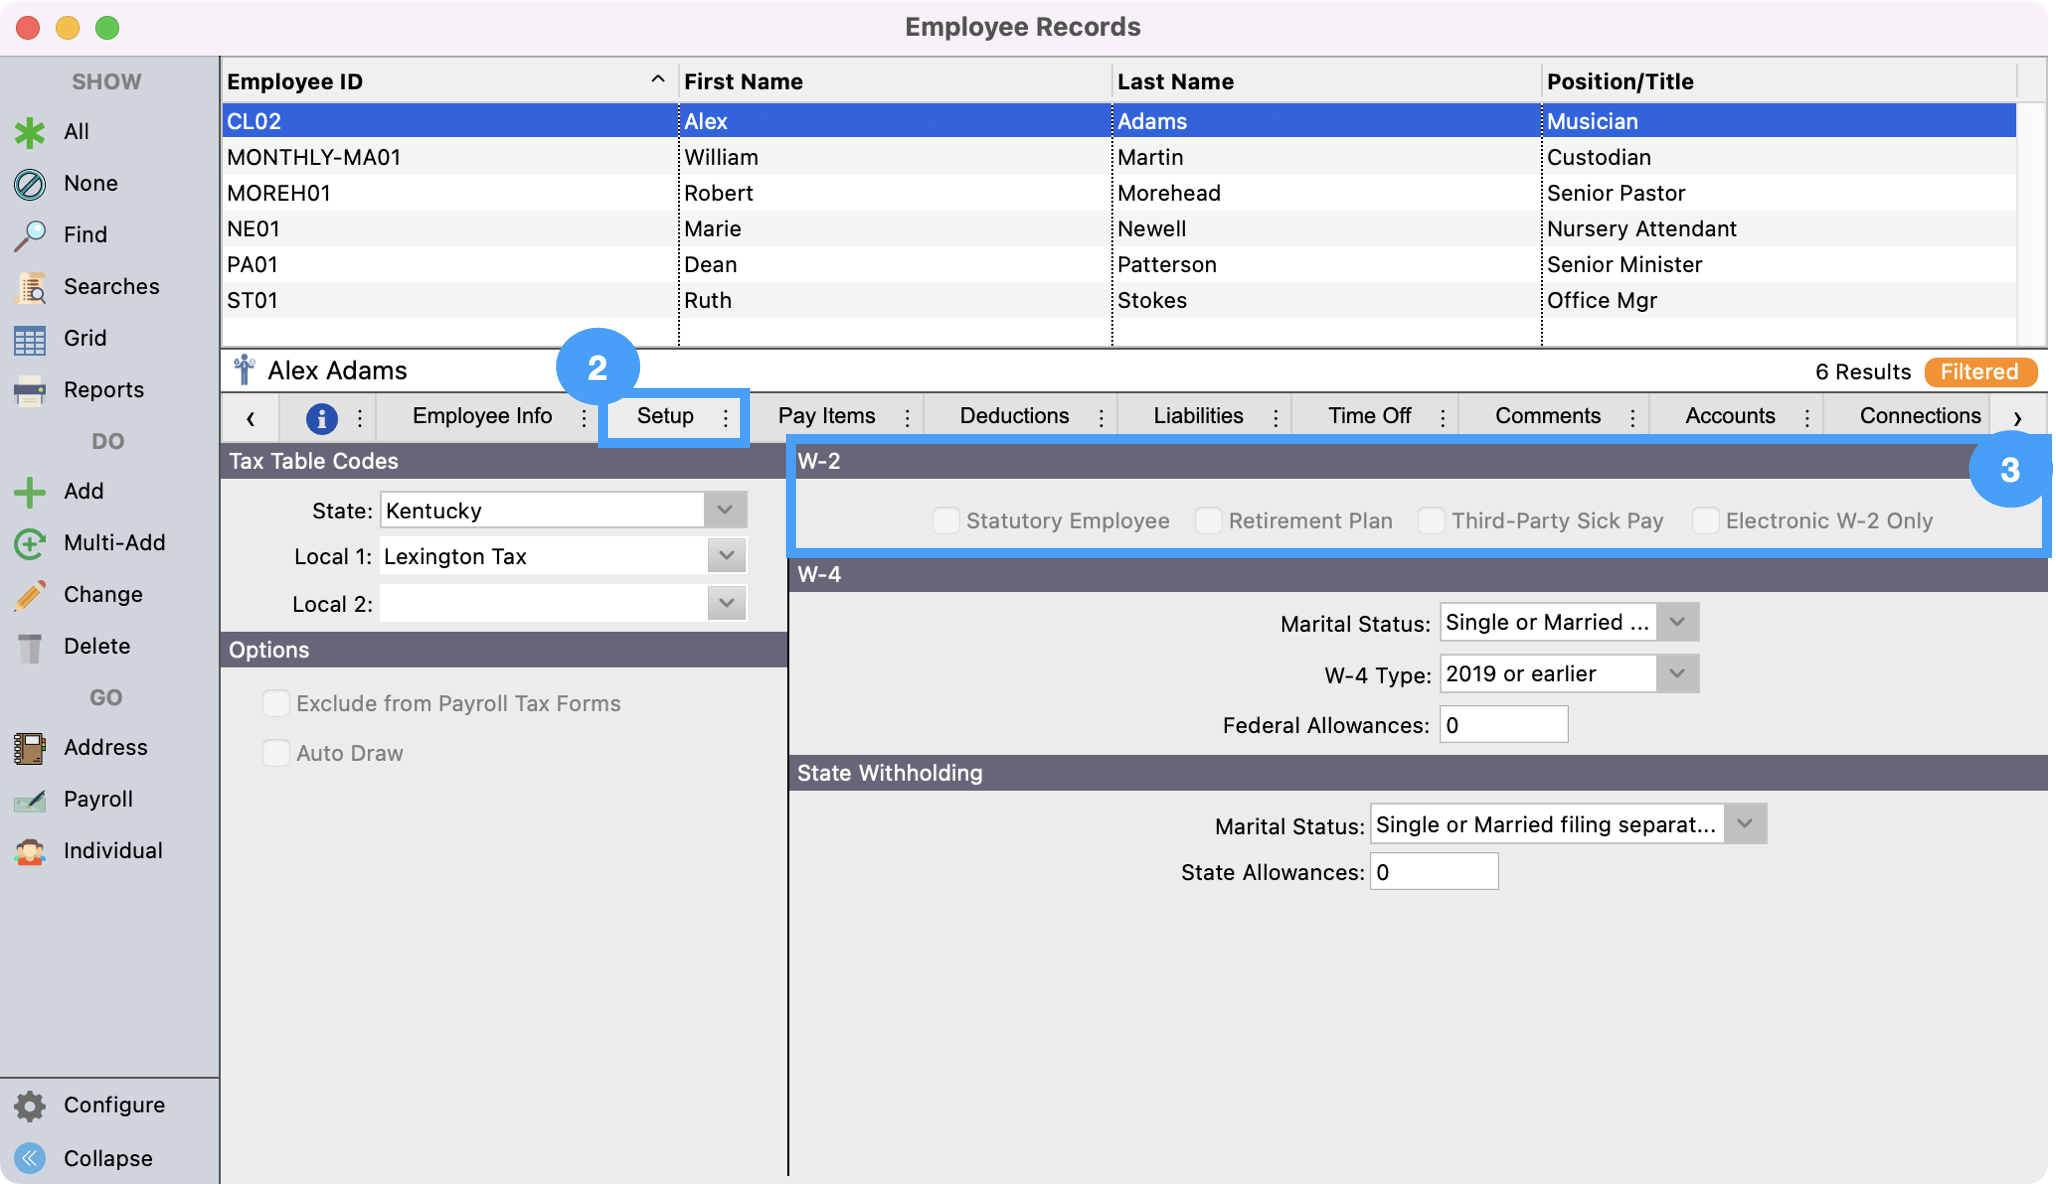This screenshot has width=2056, height=1184.
Task: Click the Multi-Add icon
Action: coord(30,542)
